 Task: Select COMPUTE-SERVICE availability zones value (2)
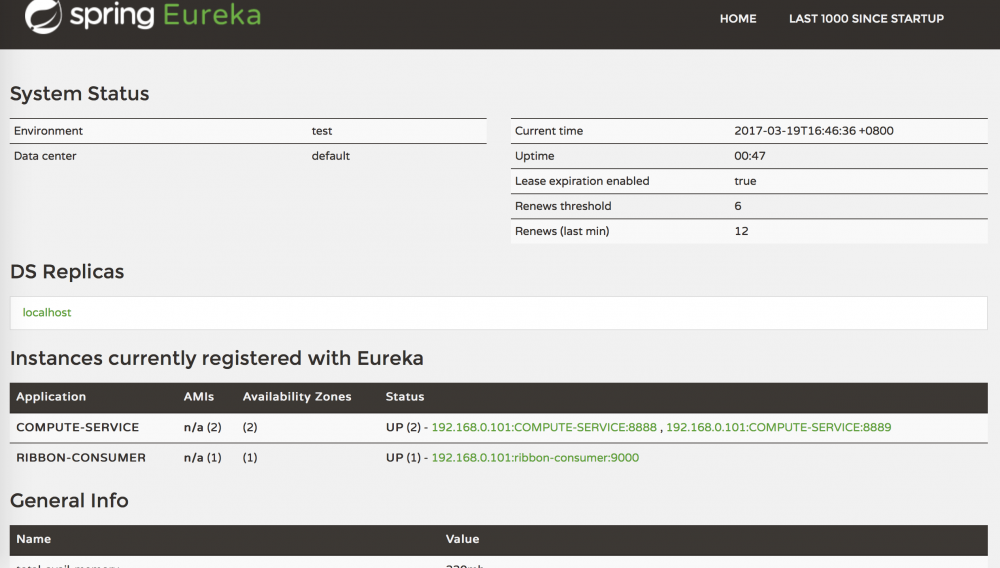(250, 427)
